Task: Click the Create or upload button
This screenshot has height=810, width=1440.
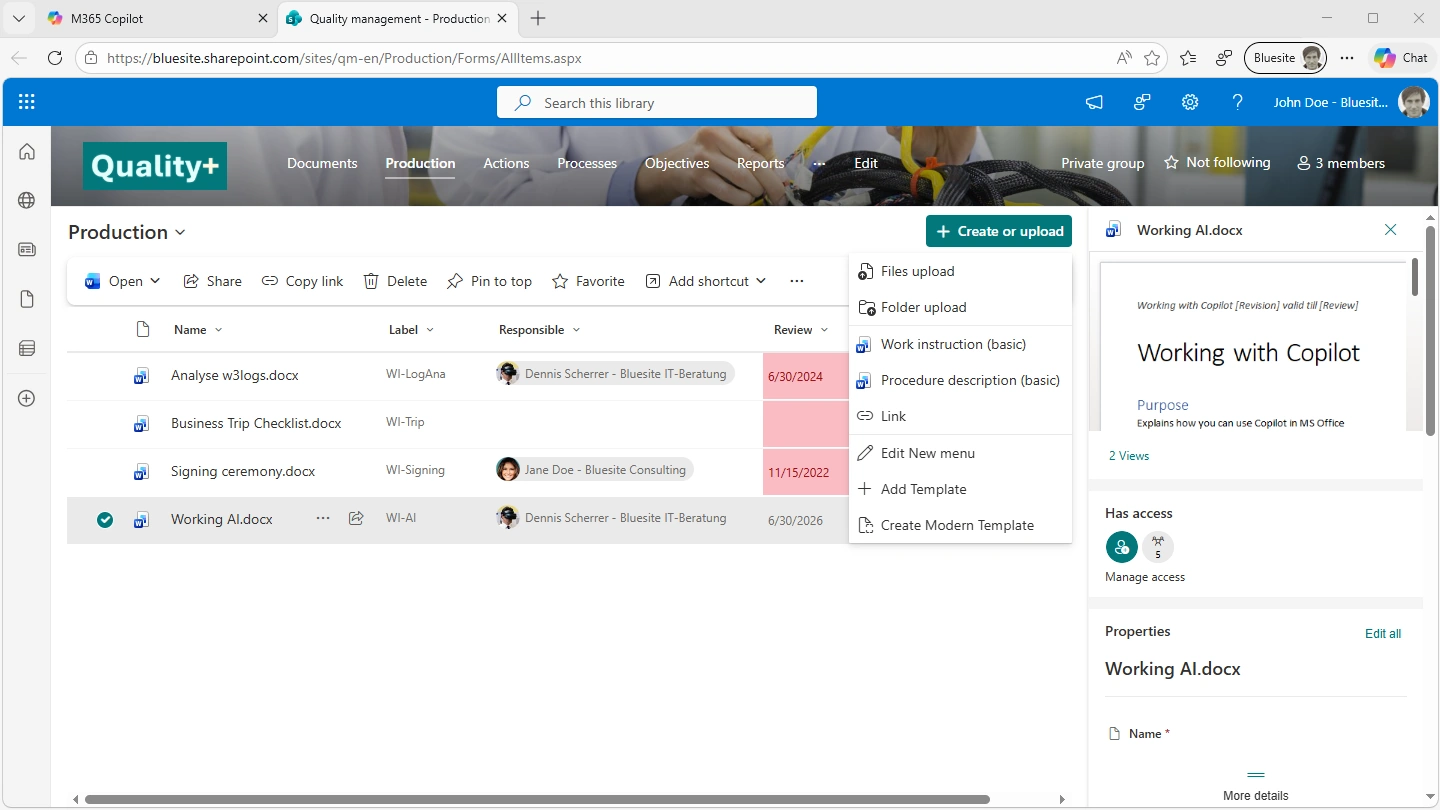Action: [x=998, y=231]
